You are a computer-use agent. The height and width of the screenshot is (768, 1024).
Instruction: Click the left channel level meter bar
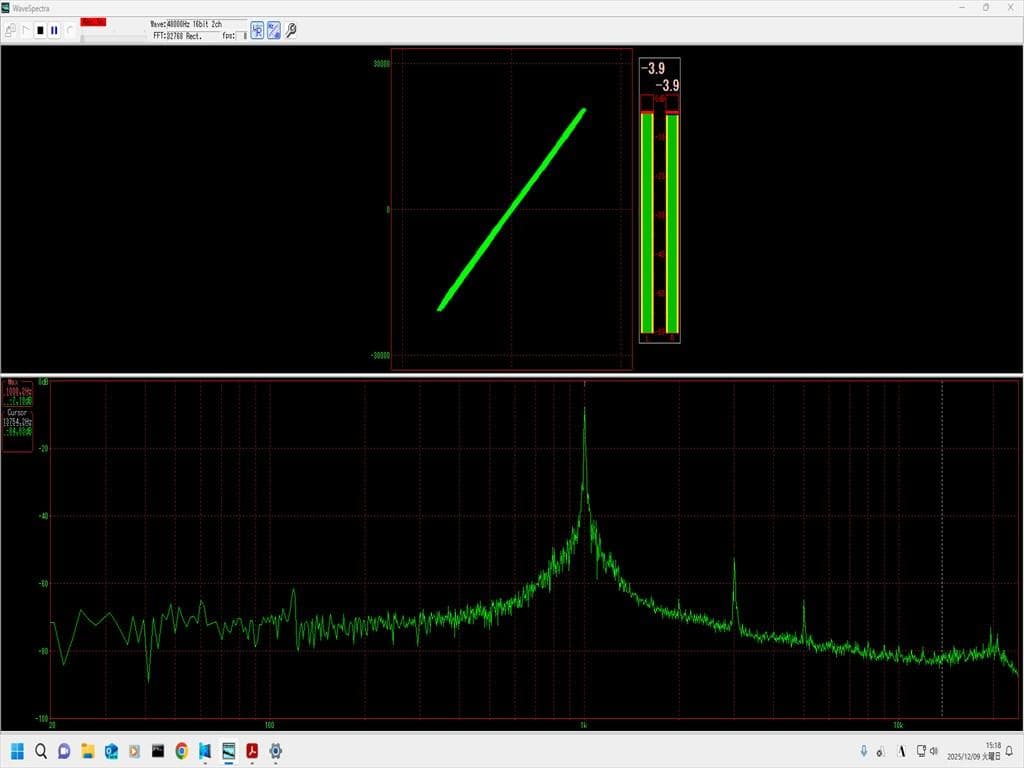click(647, 222)
